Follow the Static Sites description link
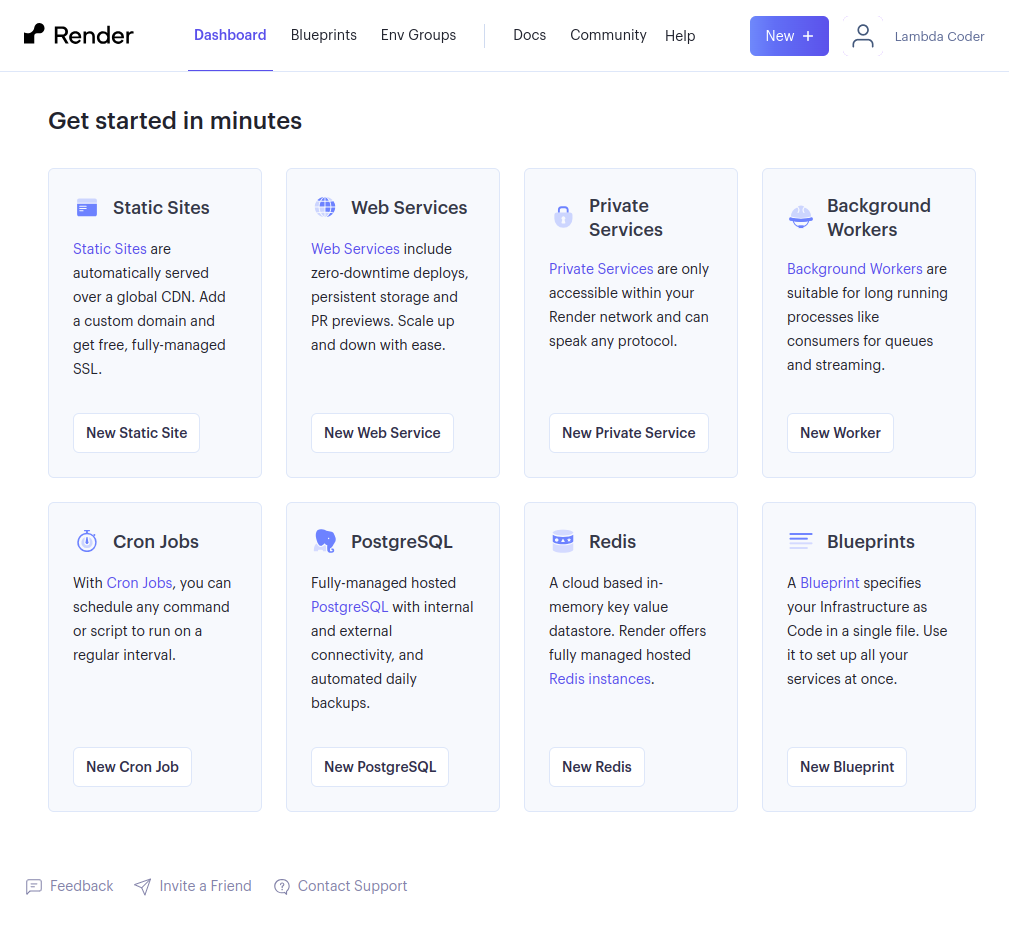The image size is (1009, 929). tap(109, 249)
